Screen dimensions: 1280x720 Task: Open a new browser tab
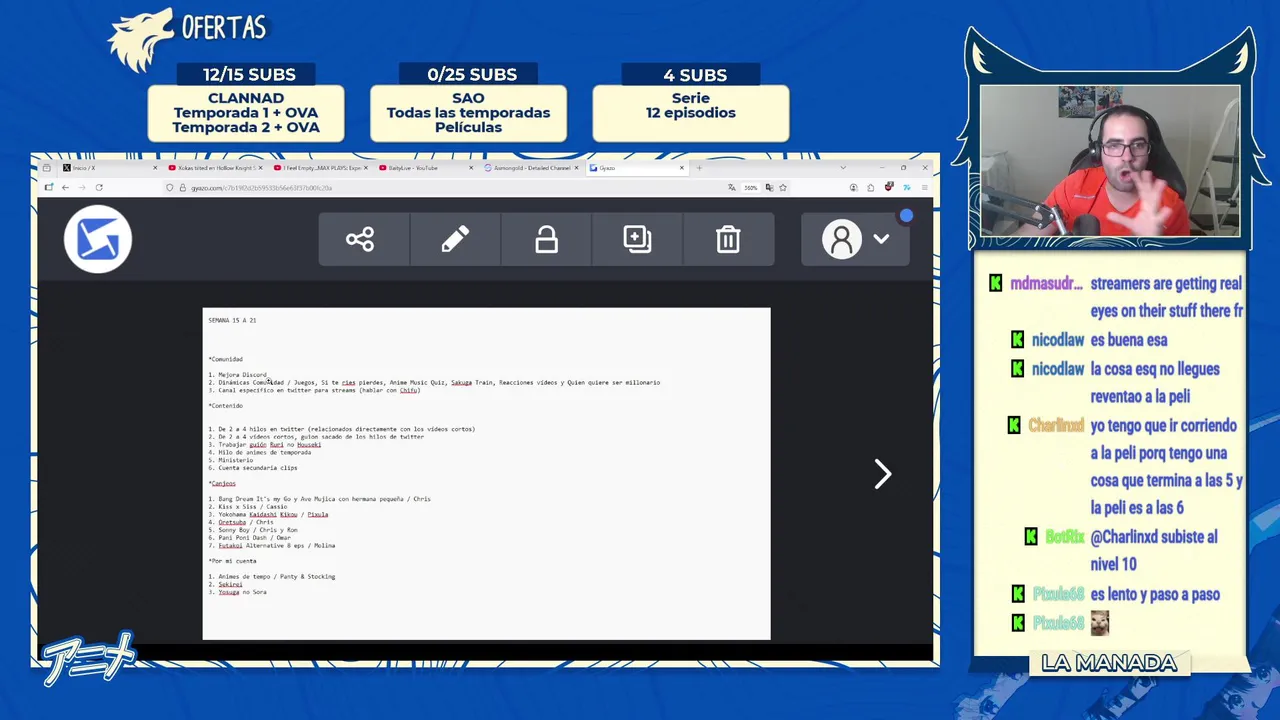click(x=699, y=168)
